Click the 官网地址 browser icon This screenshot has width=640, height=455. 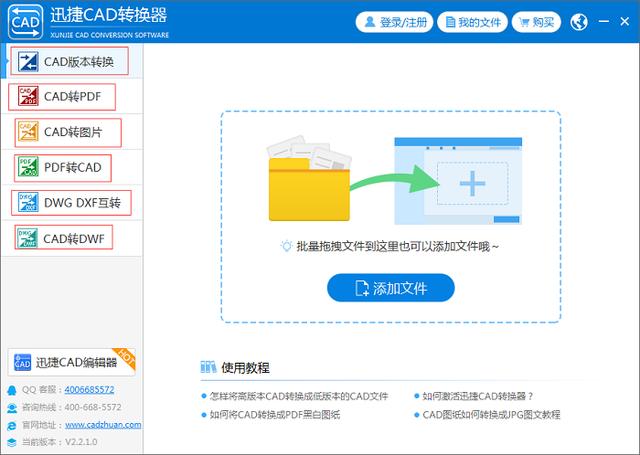pyautogui.click(x=12, y=425)
